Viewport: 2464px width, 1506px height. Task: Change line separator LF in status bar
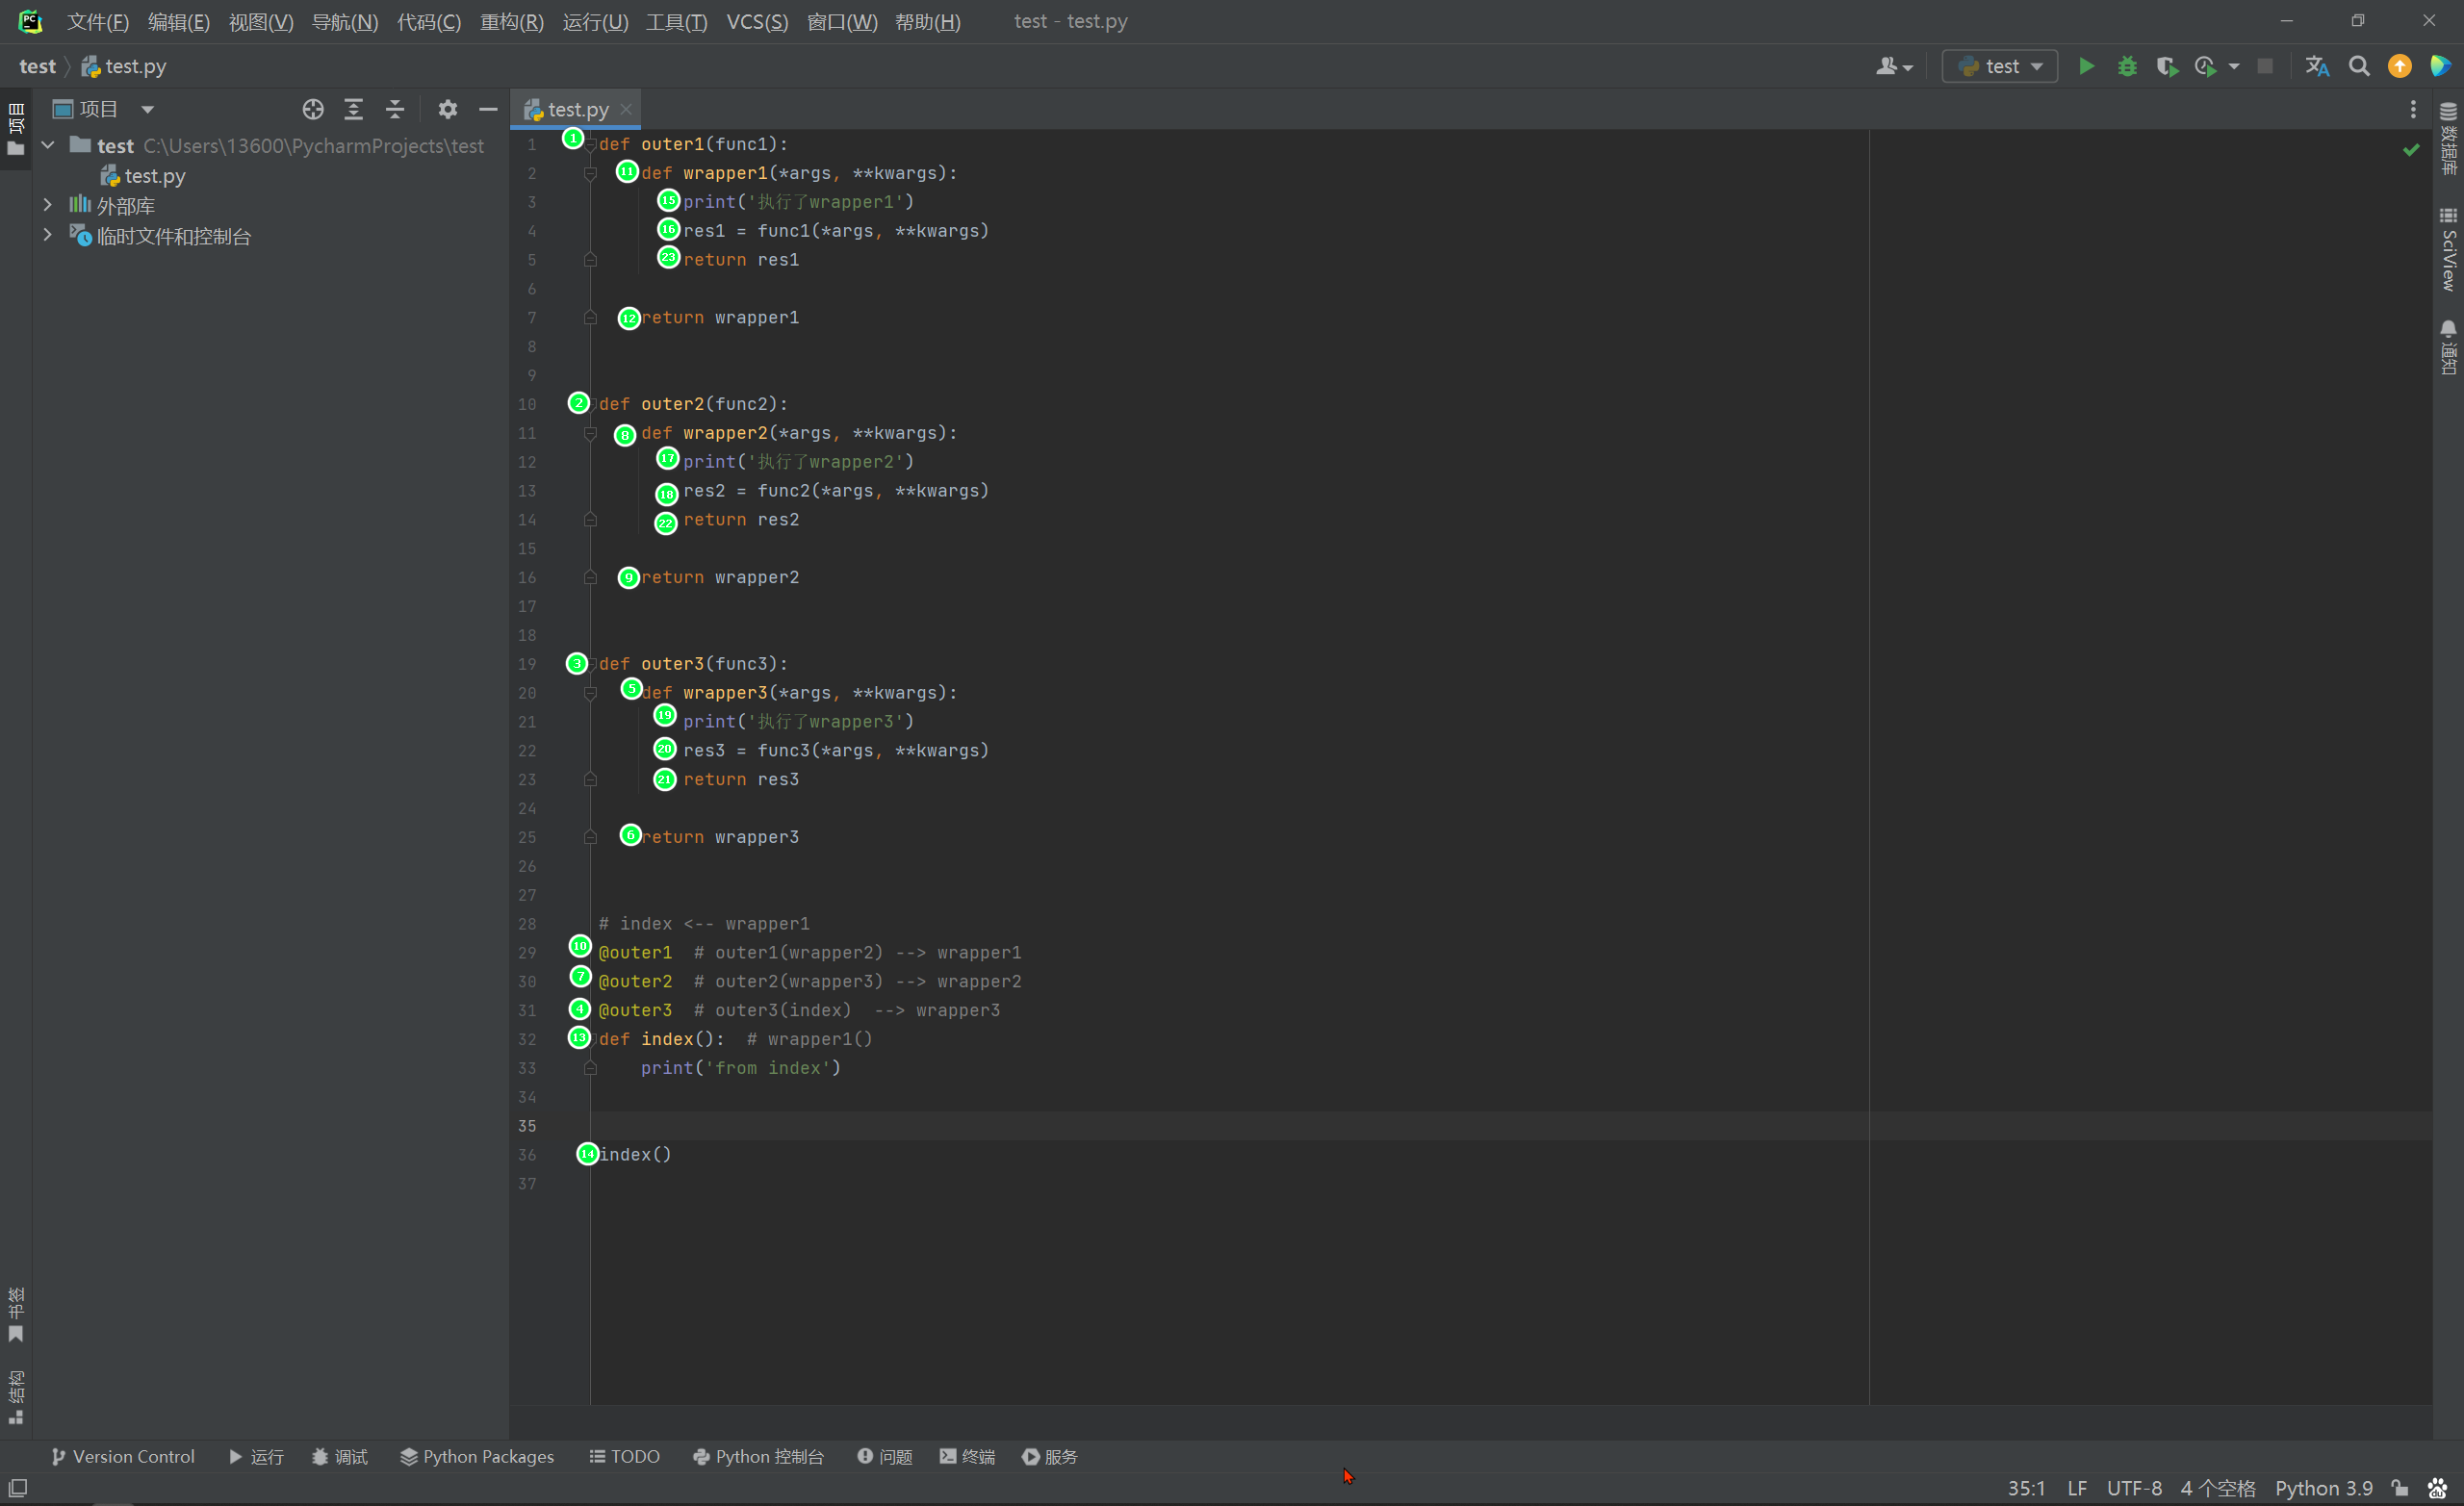tap(2077, 1488)
